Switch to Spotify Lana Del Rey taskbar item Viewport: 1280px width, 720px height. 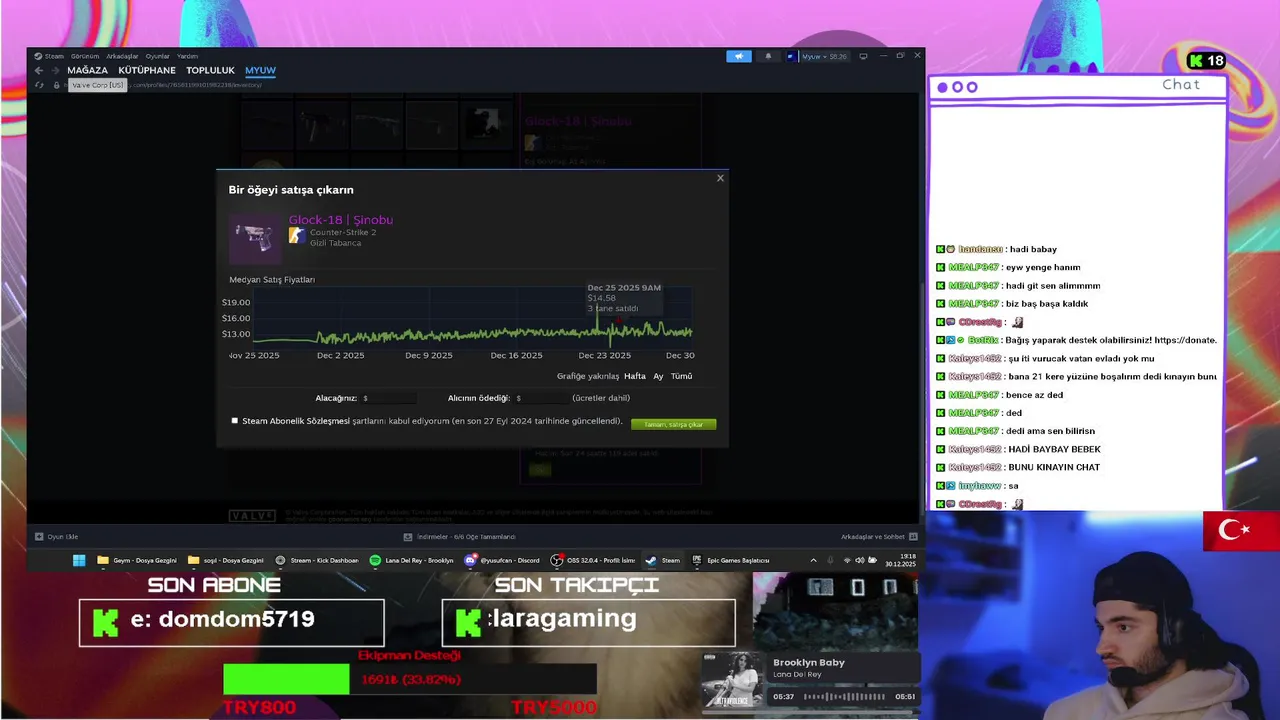(411, 560)
